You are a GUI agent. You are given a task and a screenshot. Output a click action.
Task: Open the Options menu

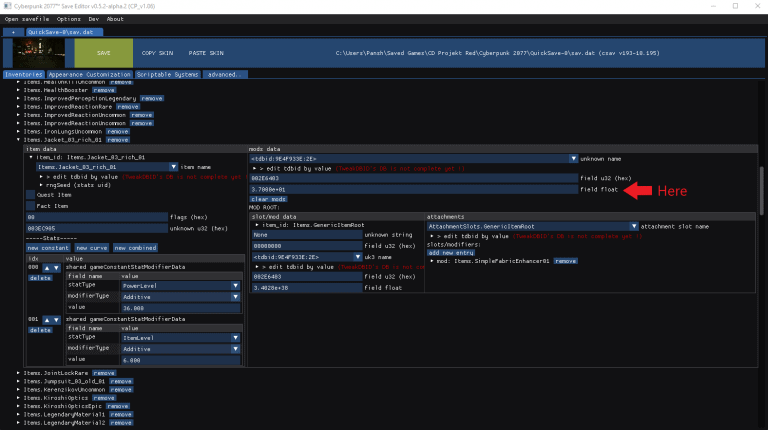[69, 19]
